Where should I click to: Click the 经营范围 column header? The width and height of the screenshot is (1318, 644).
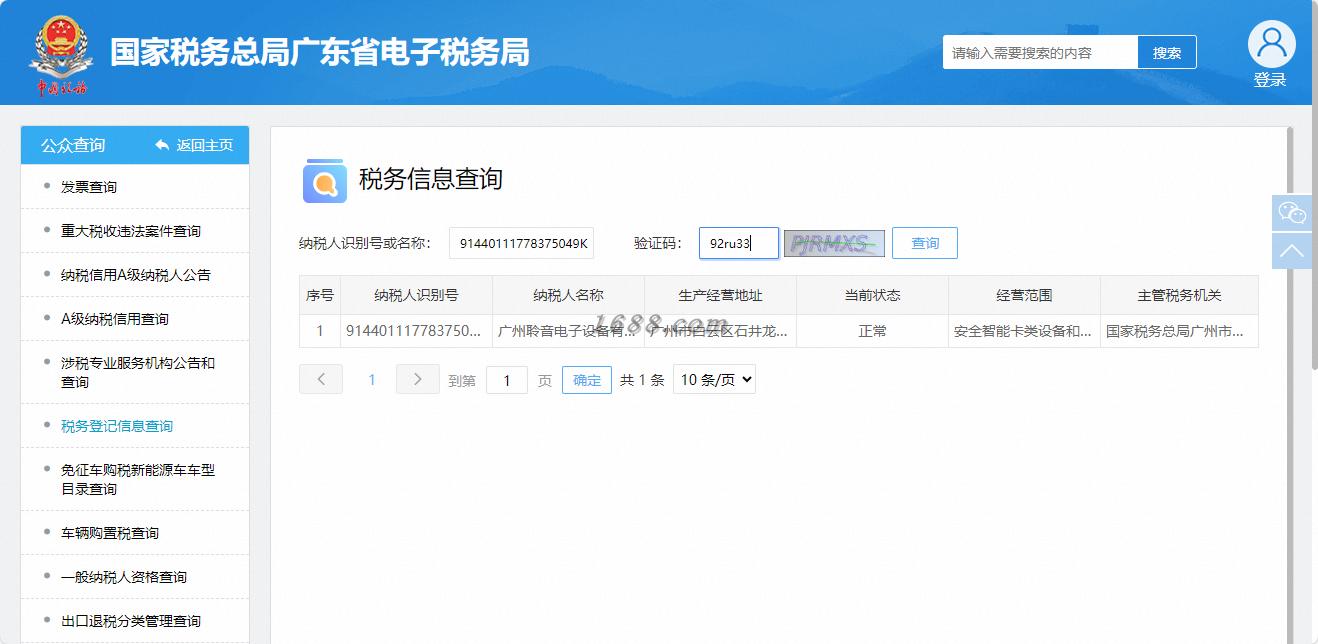pos(1024,295)
